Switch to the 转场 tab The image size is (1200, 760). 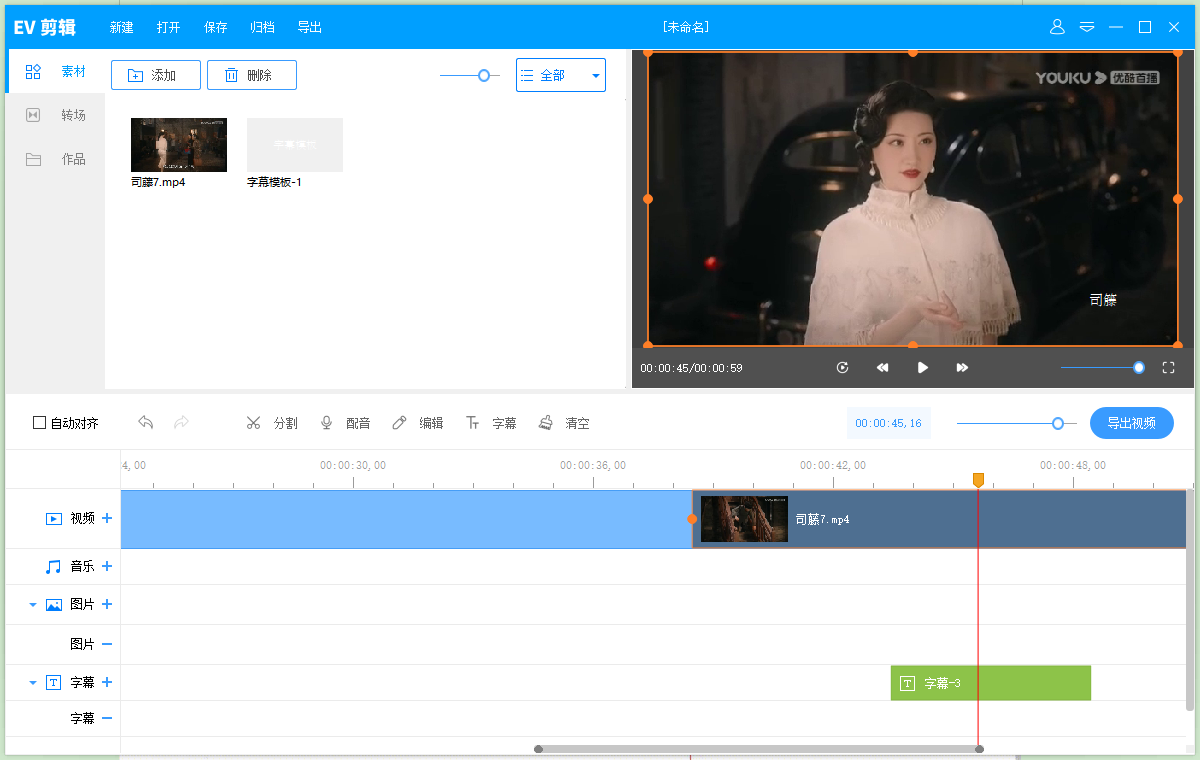pyautogui.click(x=55, y=115)
